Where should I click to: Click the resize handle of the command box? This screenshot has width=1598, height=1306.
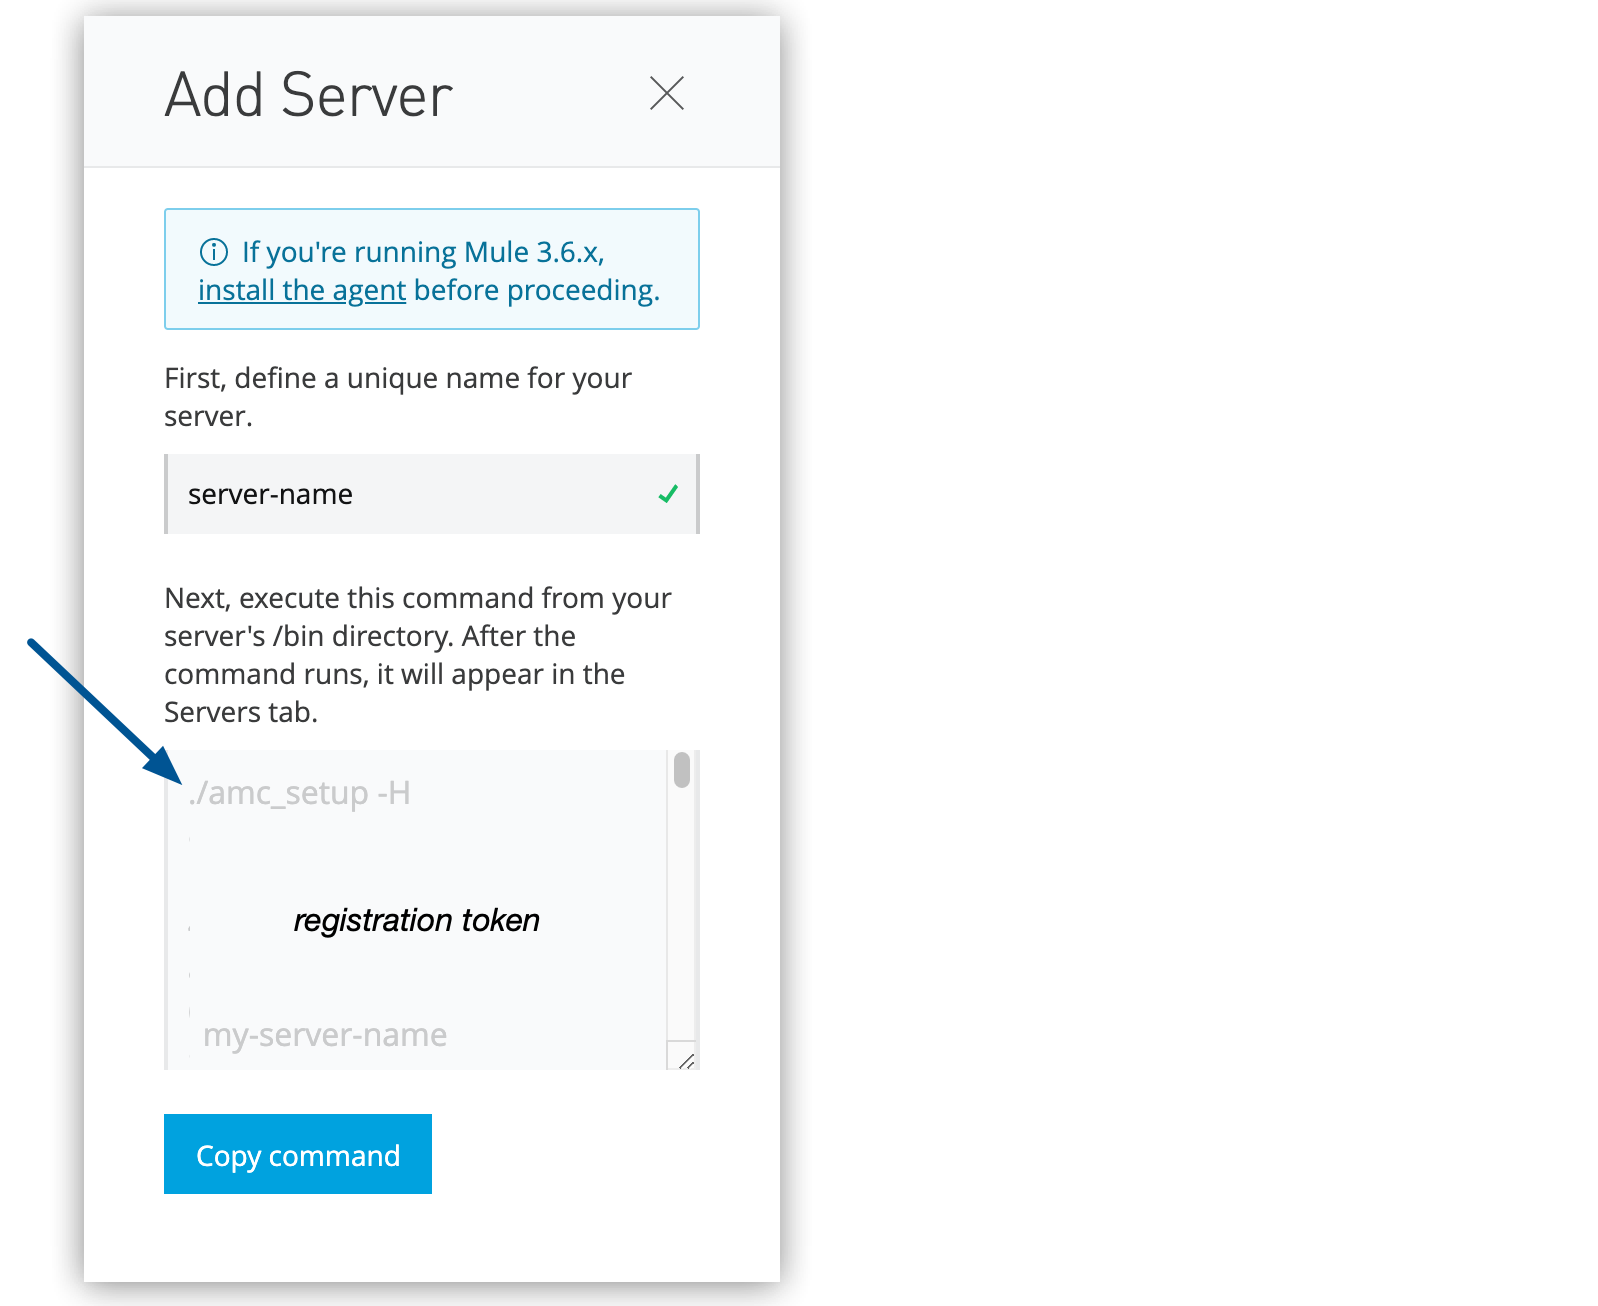(686, 1062)
